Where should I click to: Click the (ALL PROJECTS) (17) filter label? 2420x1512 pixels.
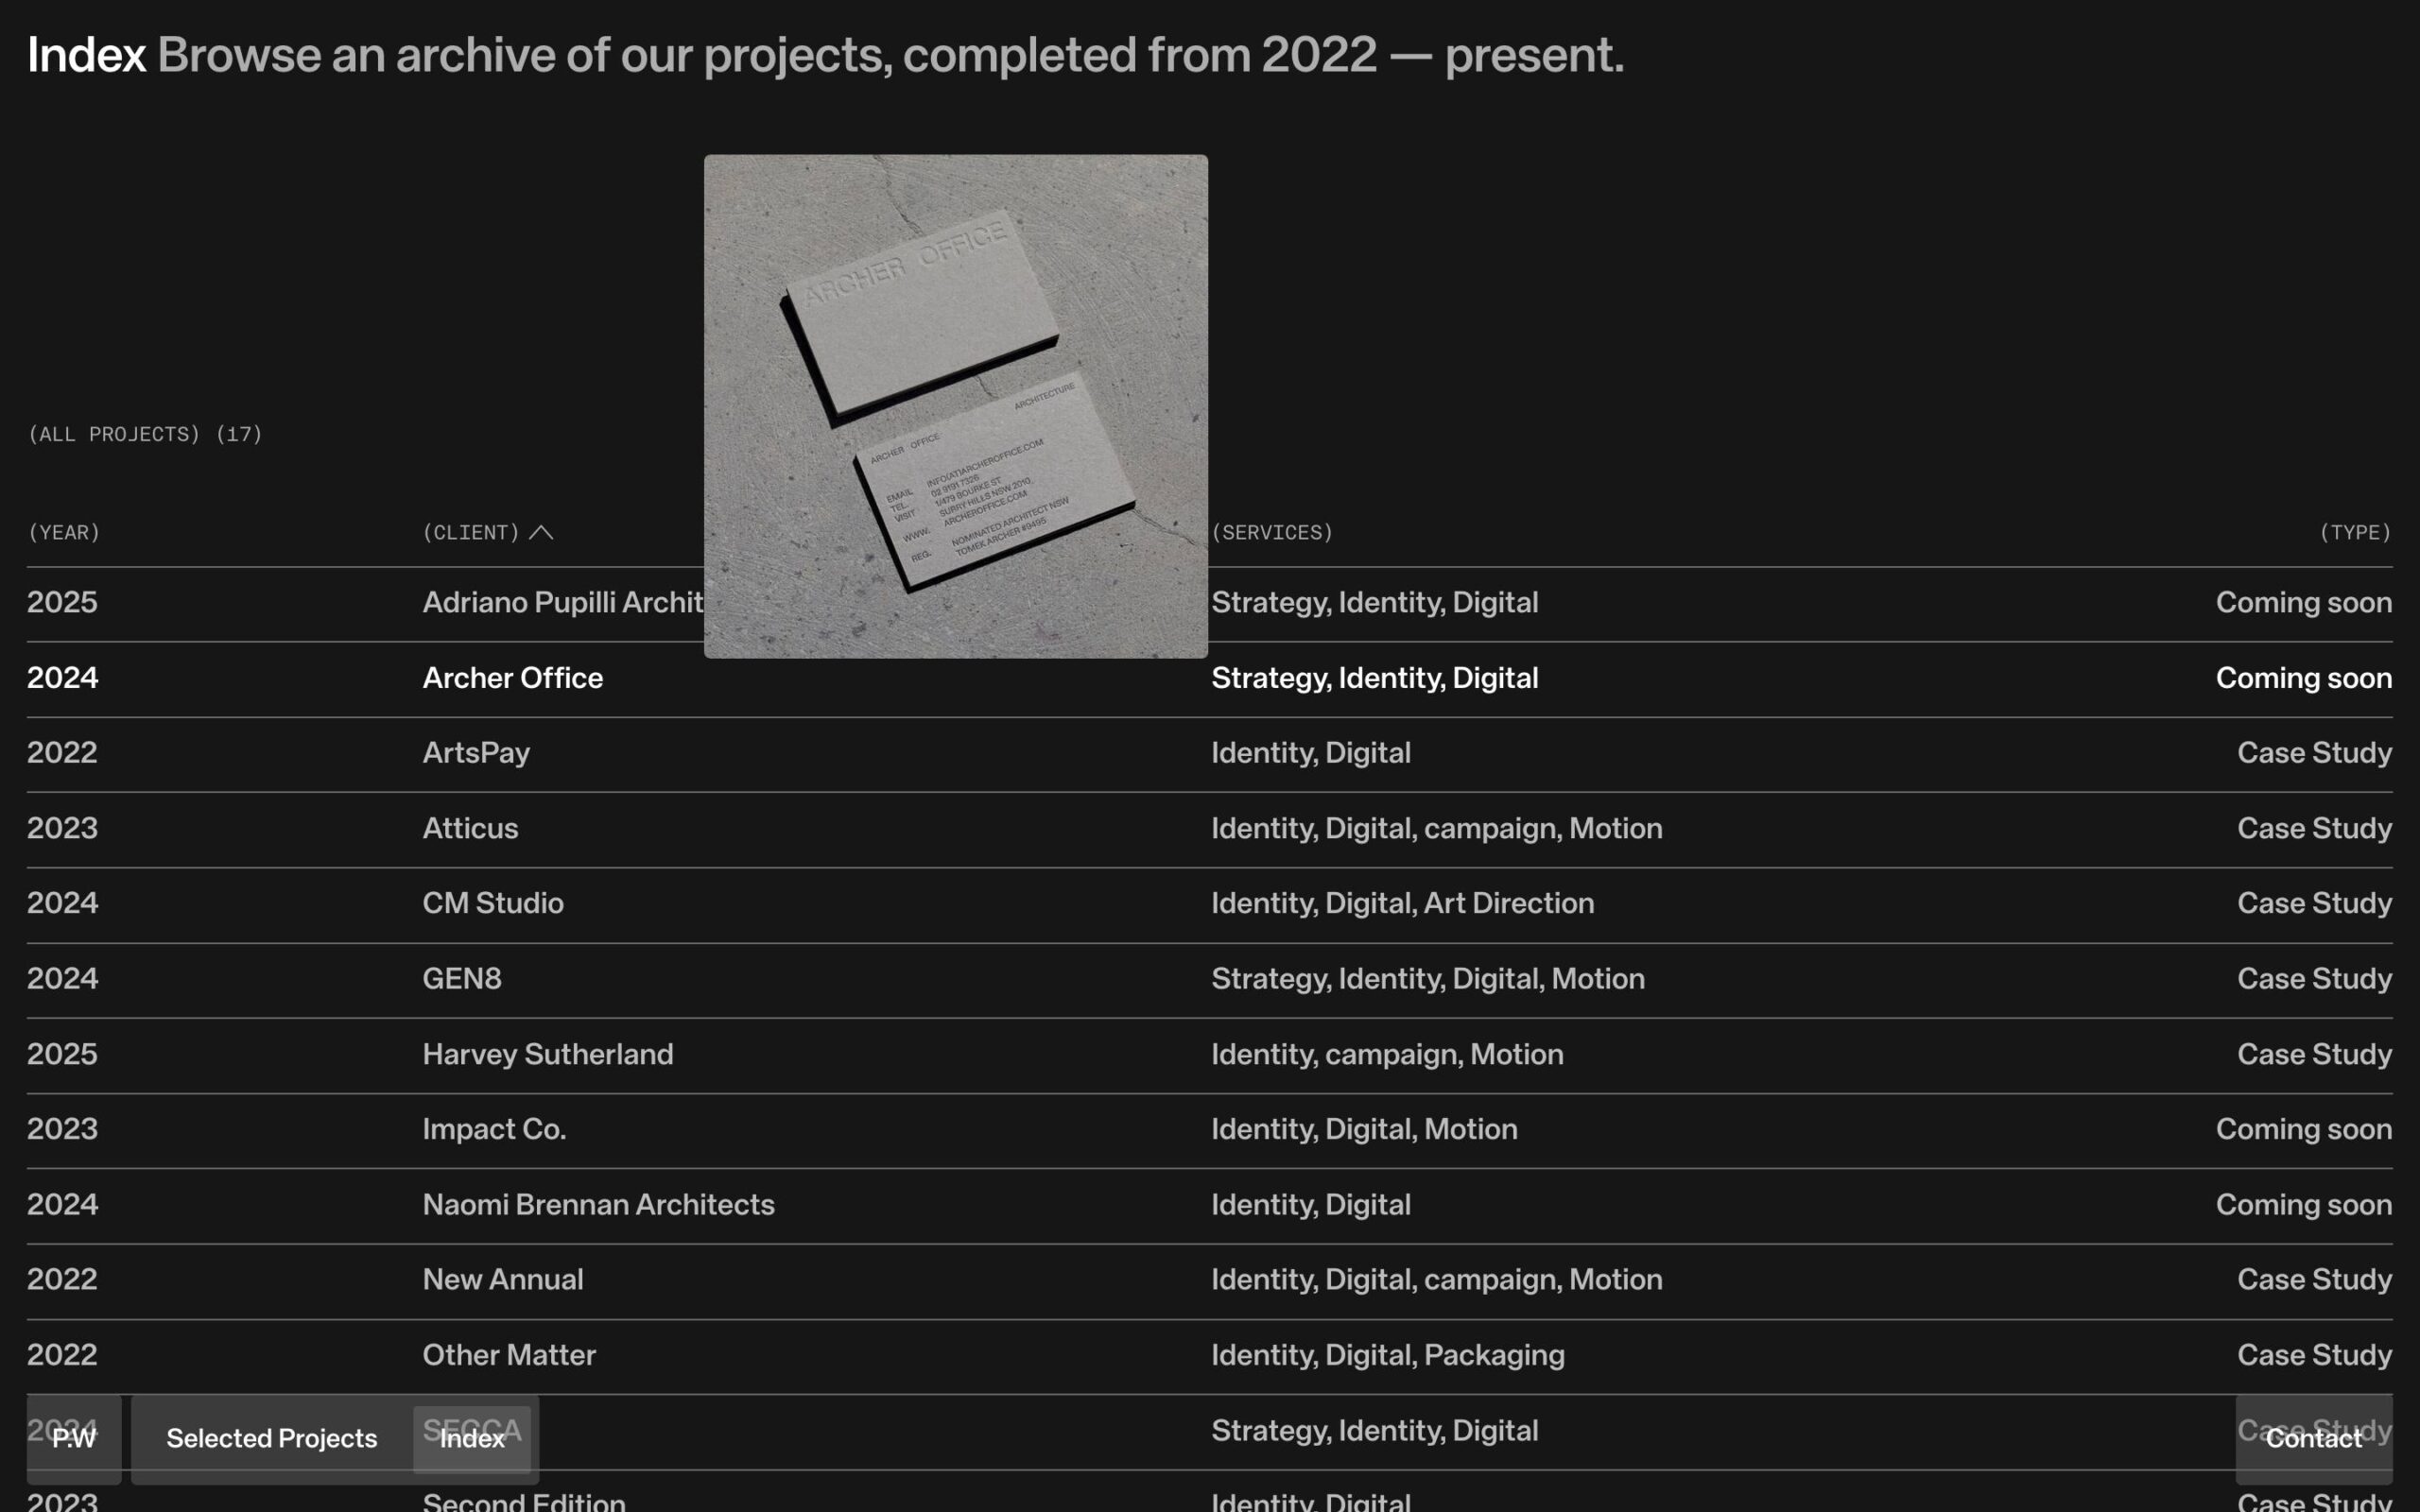[x=145, y=434]
